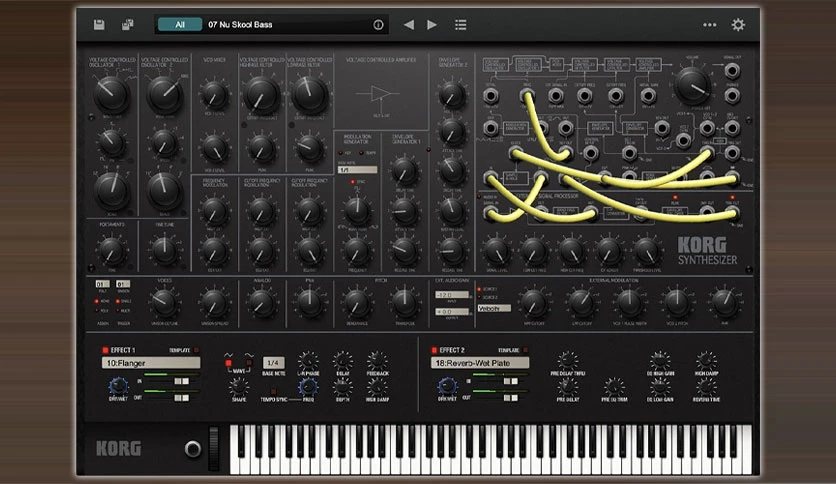Screen dimensions: 836x484
Task: Toggle the Modulation Generator Key LED
Action: (x=341, y=153)
